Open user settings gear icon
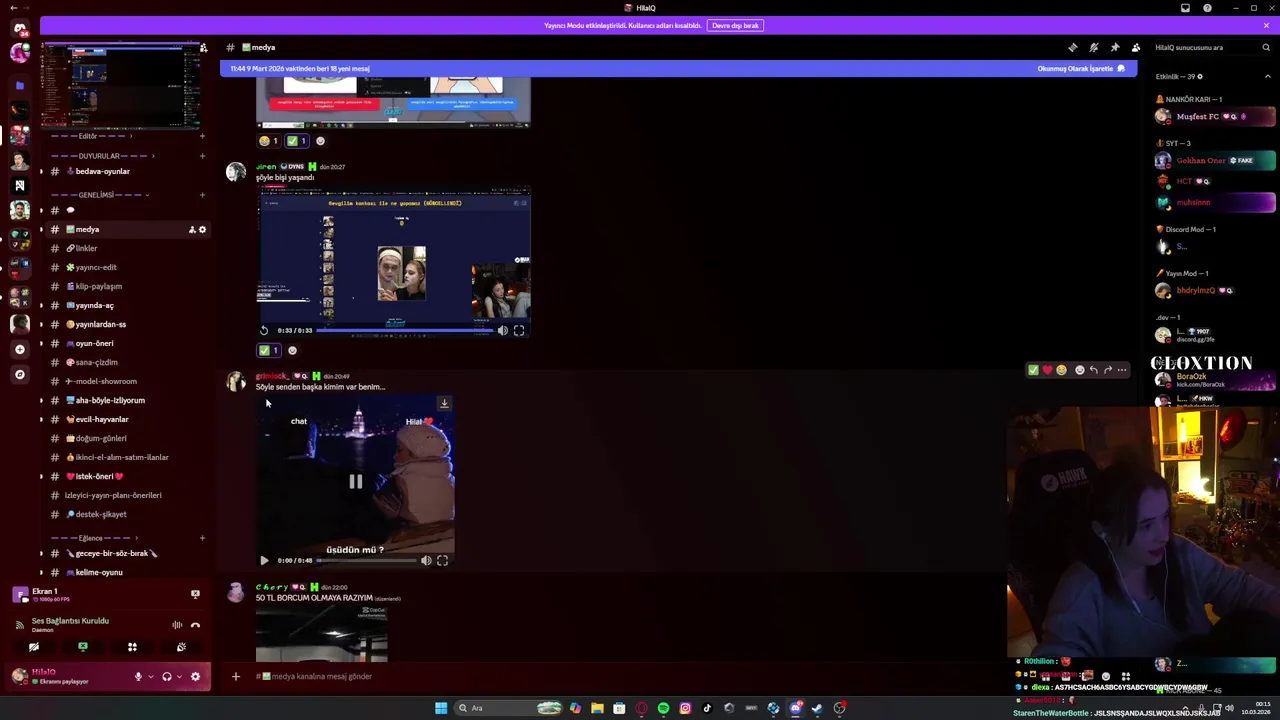 (x=195, y=677)
